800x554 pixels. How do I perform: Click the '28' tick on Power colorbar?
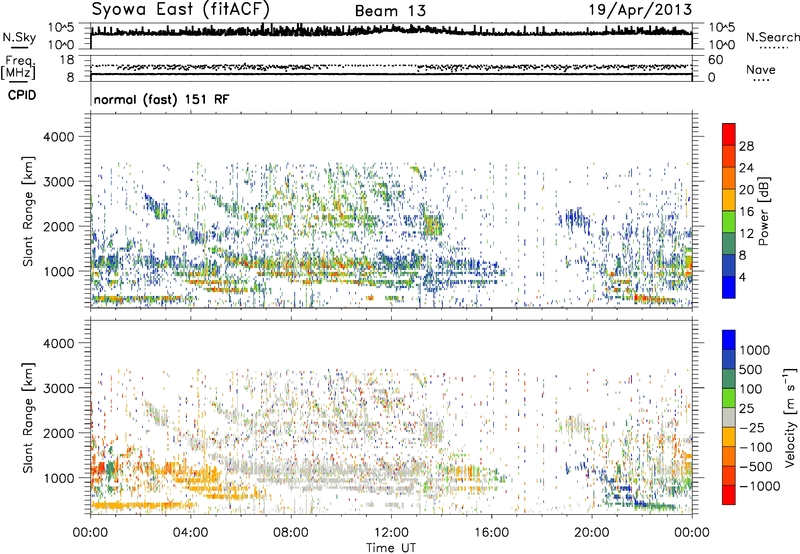746,146
